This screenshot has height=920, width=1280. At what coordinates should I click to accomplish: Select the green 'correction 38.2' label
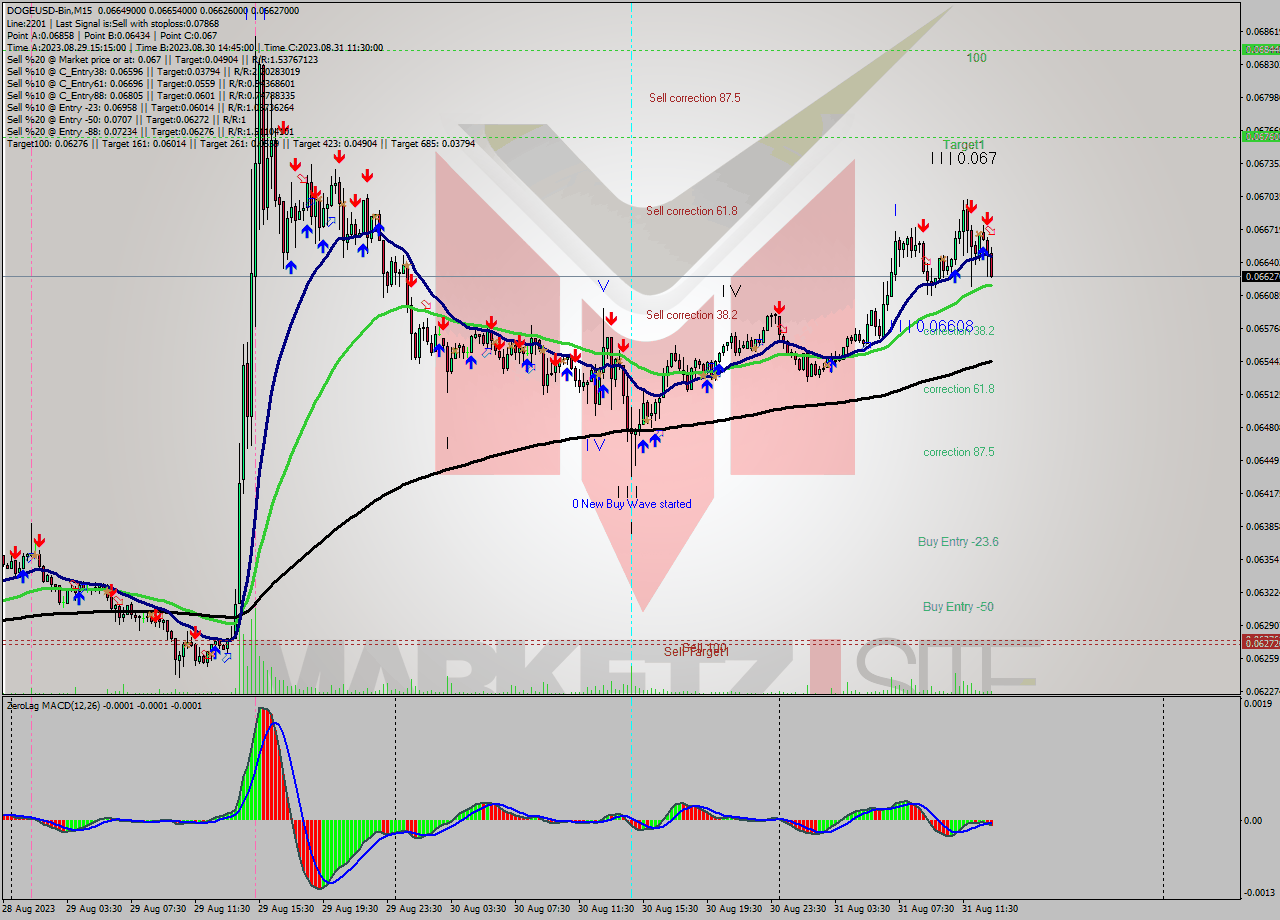pyautogui.click(x=958, y=331)
